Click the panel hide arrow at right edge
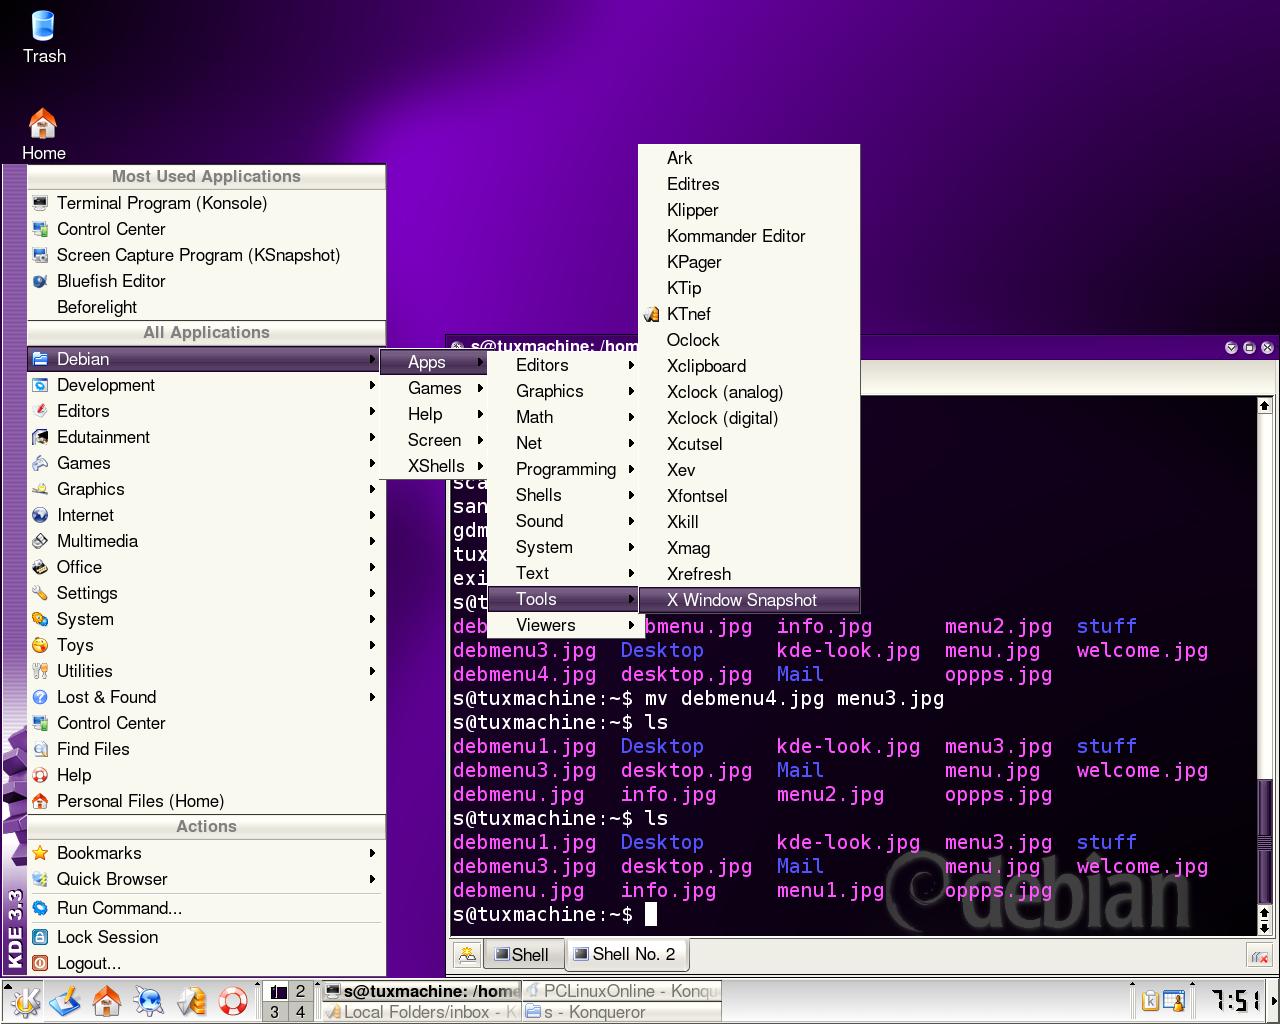1280x1024 pixels. [1273, 1002]
